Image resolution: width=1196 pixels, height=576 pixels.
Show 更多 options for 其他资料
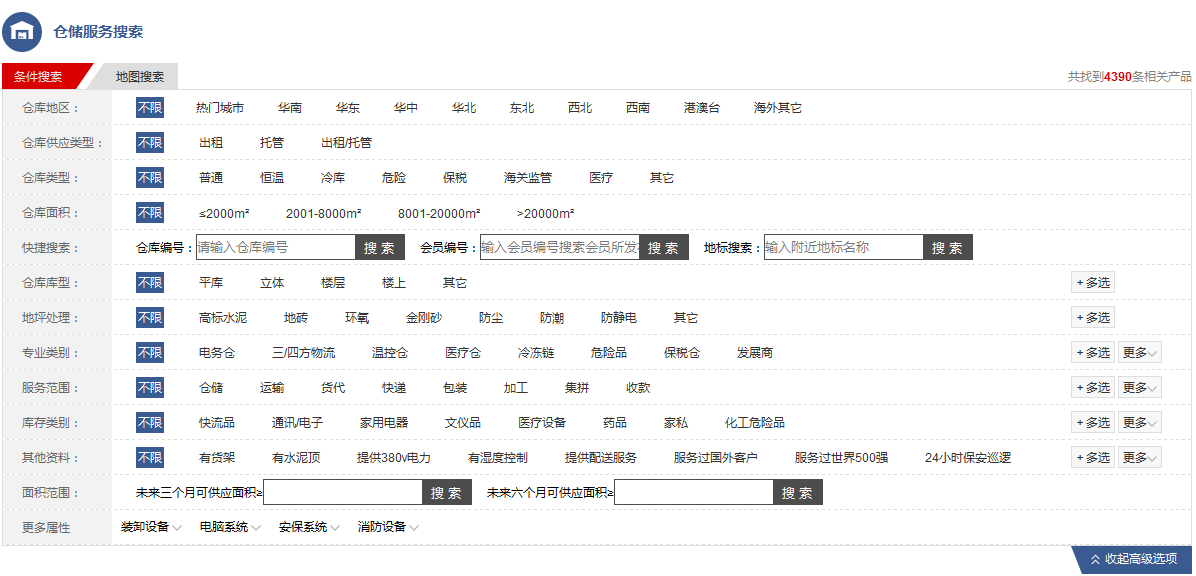click(x=1139, y=458)
